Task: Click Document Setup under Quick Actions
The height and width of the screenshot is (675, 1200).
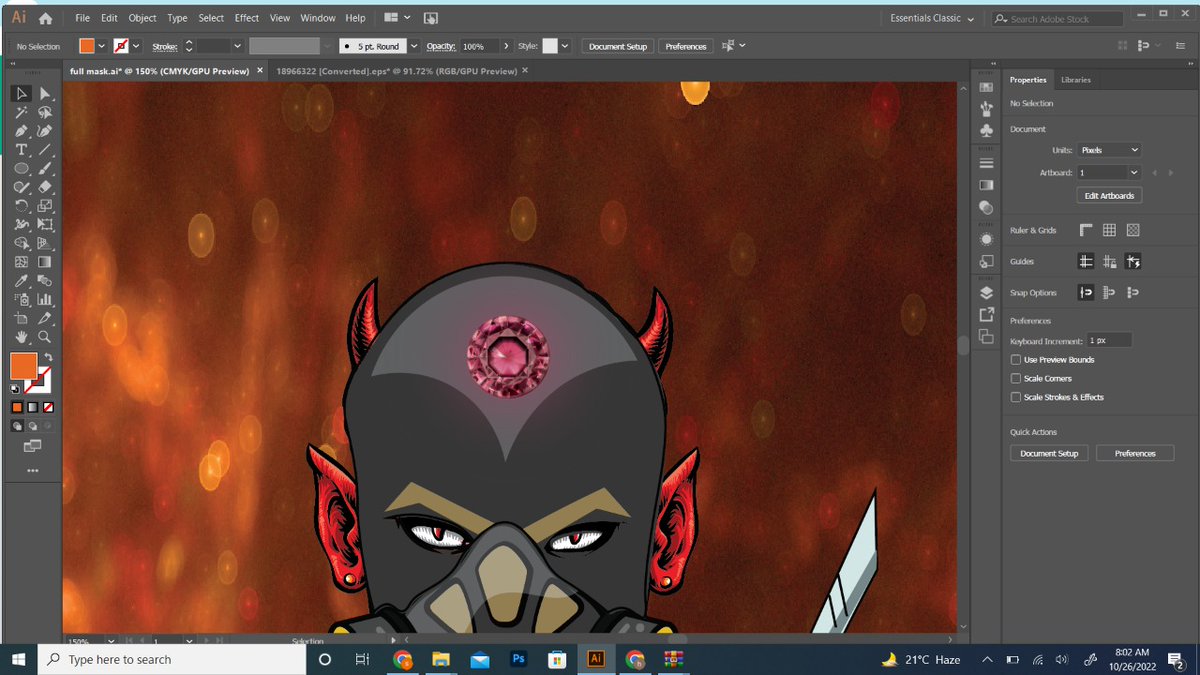Action: [1049, 454]
